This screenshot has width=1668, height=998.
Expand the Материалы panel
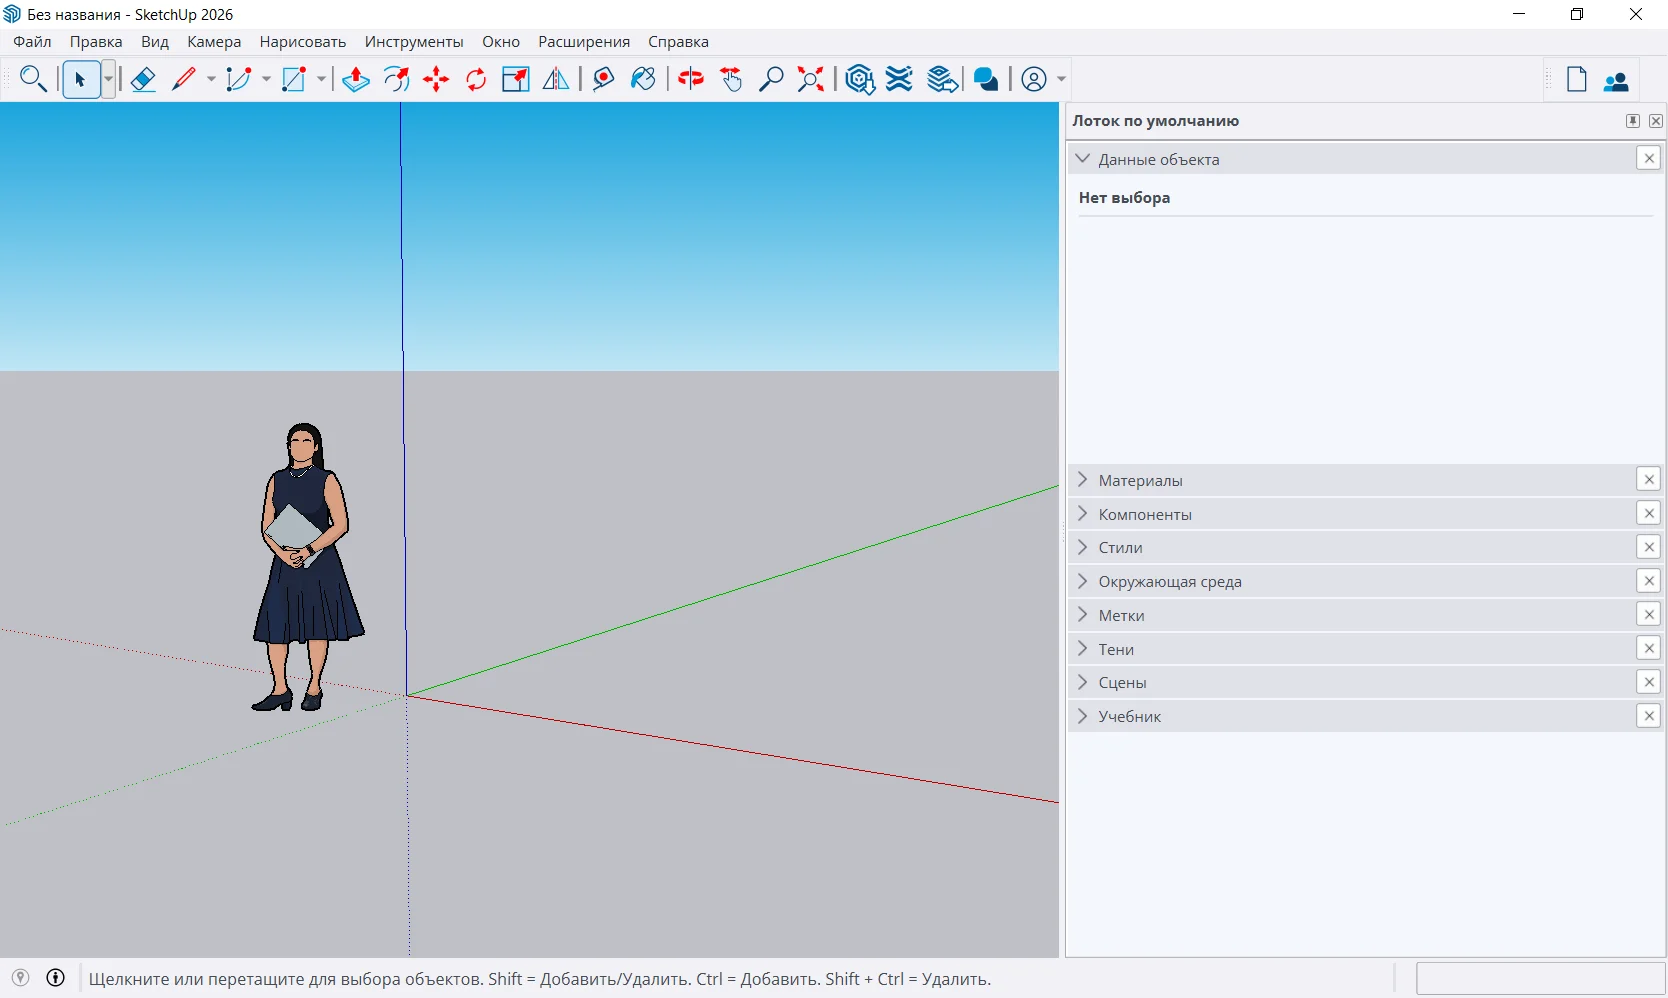click(1083, 480)
